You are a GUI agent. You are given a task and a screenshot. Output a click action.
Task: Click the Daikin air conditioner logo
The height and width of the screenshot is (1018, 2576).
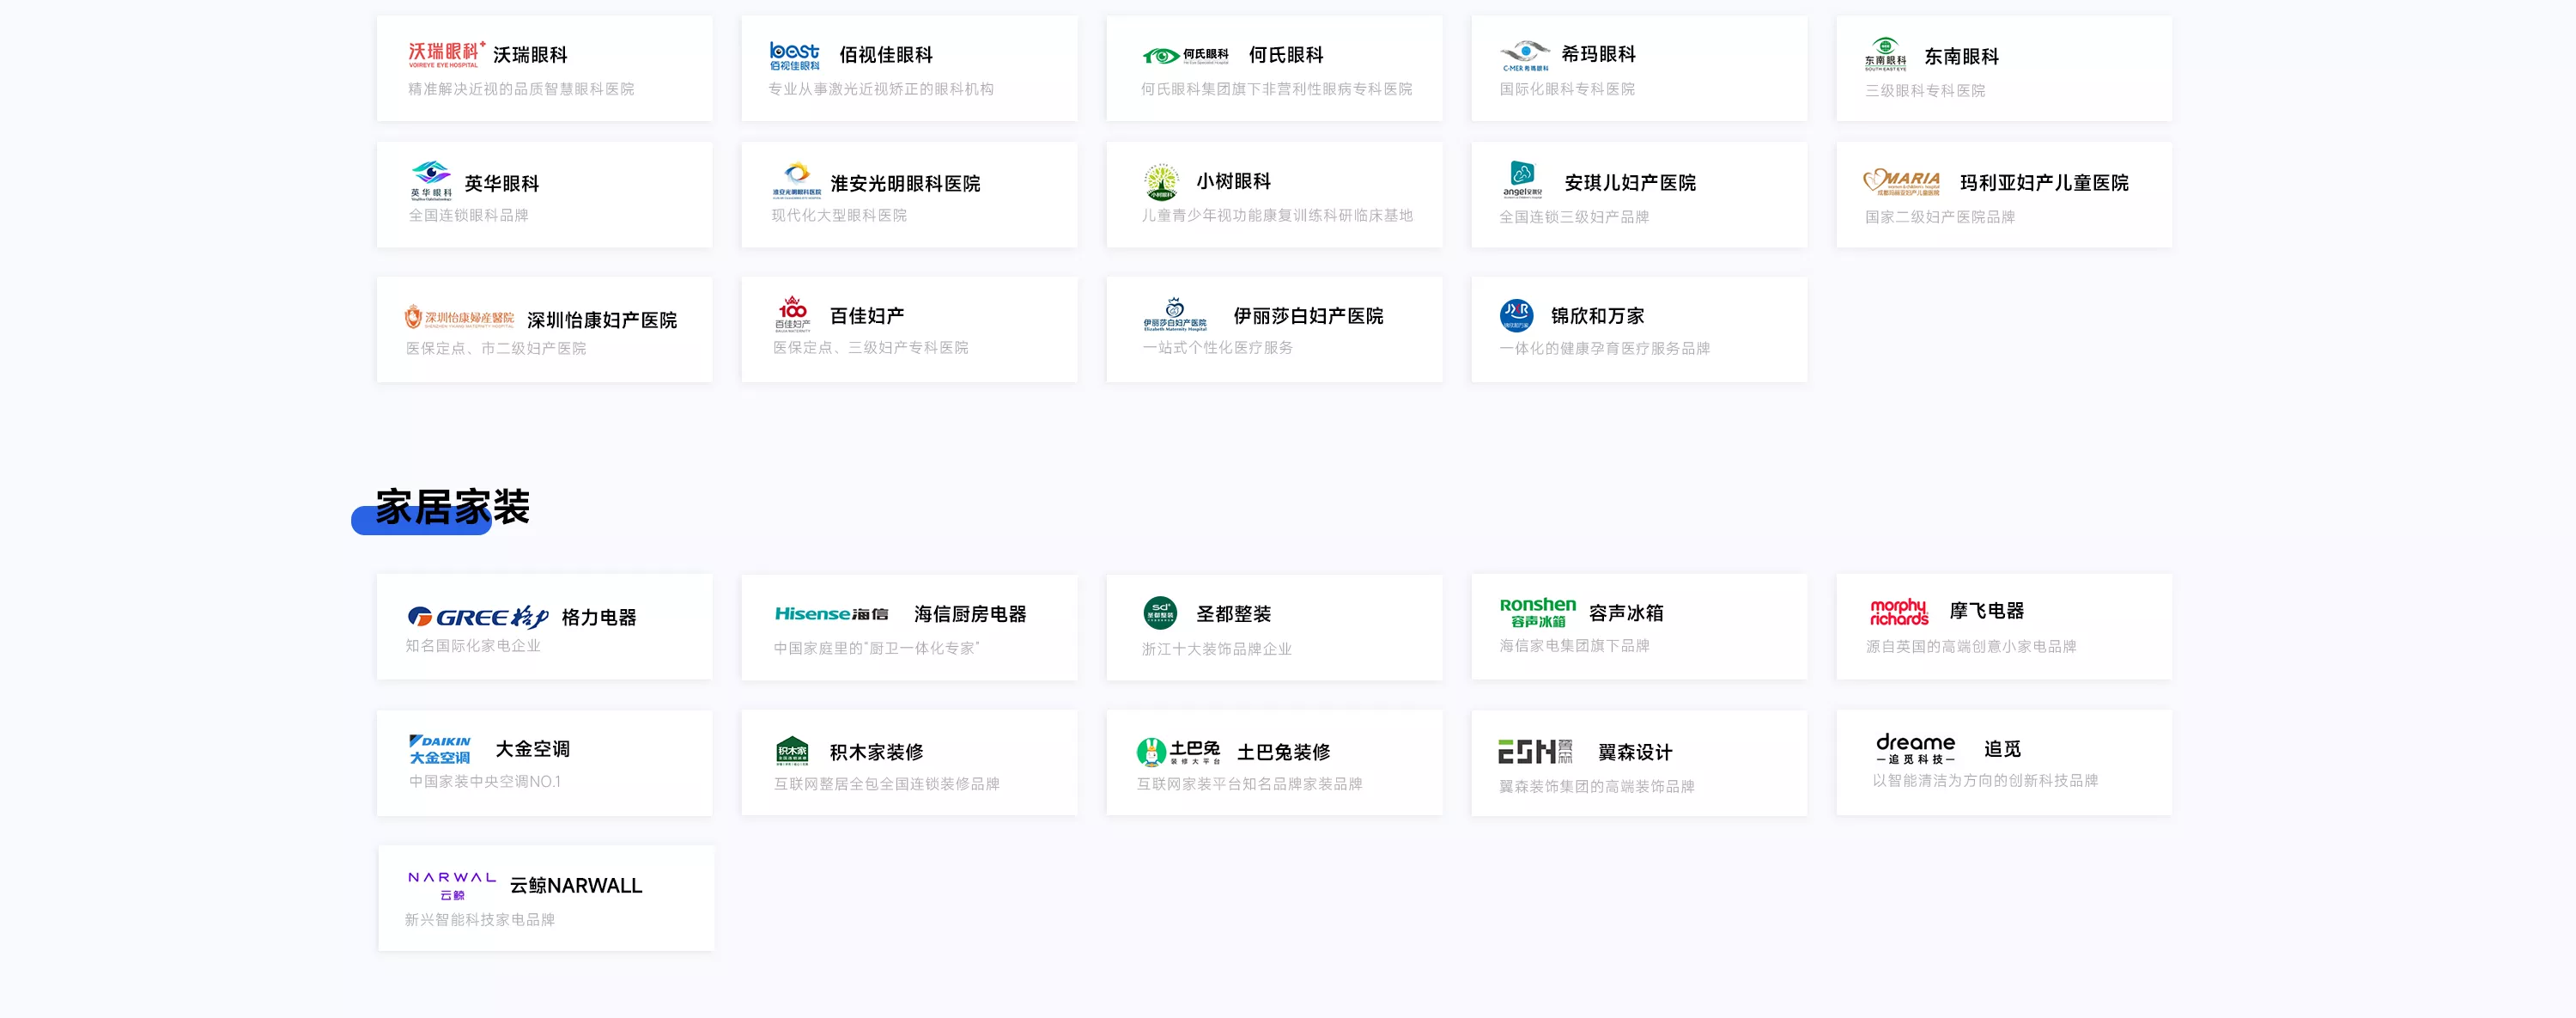(x=439, y=749)
